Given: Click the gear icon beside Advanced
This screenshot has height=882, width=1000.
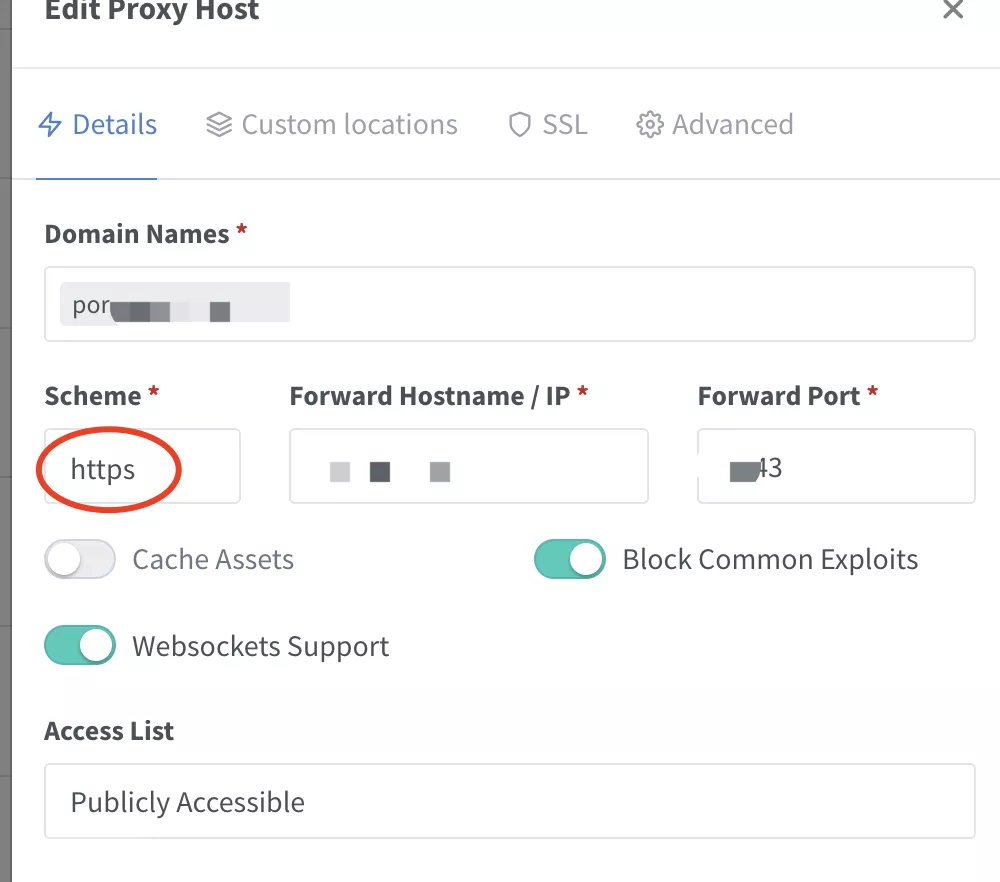Looking at the screenshot, I should point(650,125).
